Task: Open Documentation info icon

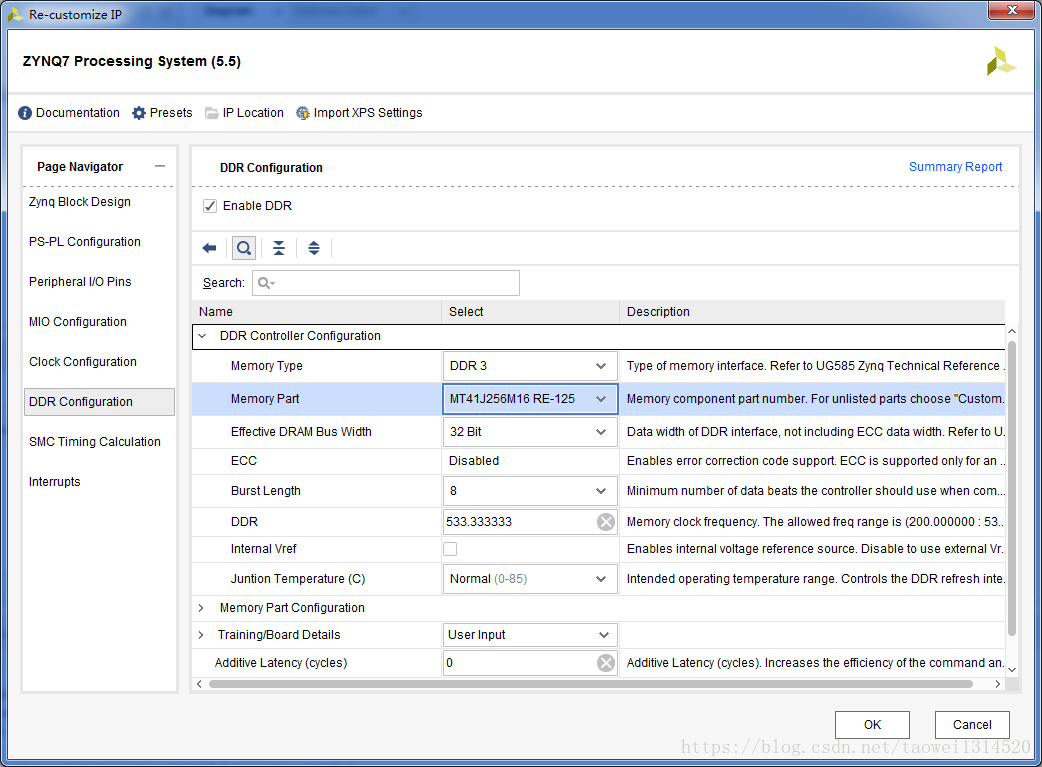Action: click(x=25, y=113)
